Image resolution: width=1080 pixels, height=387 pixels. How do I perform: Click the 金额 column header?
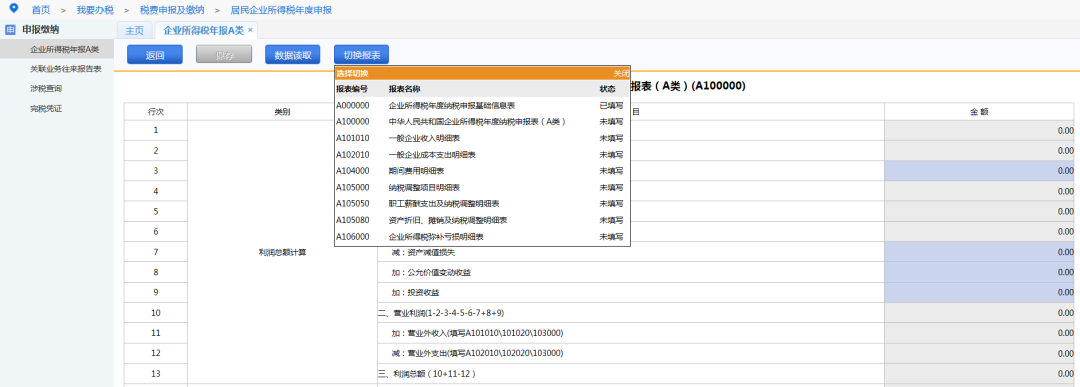click(x=979, y=112)
